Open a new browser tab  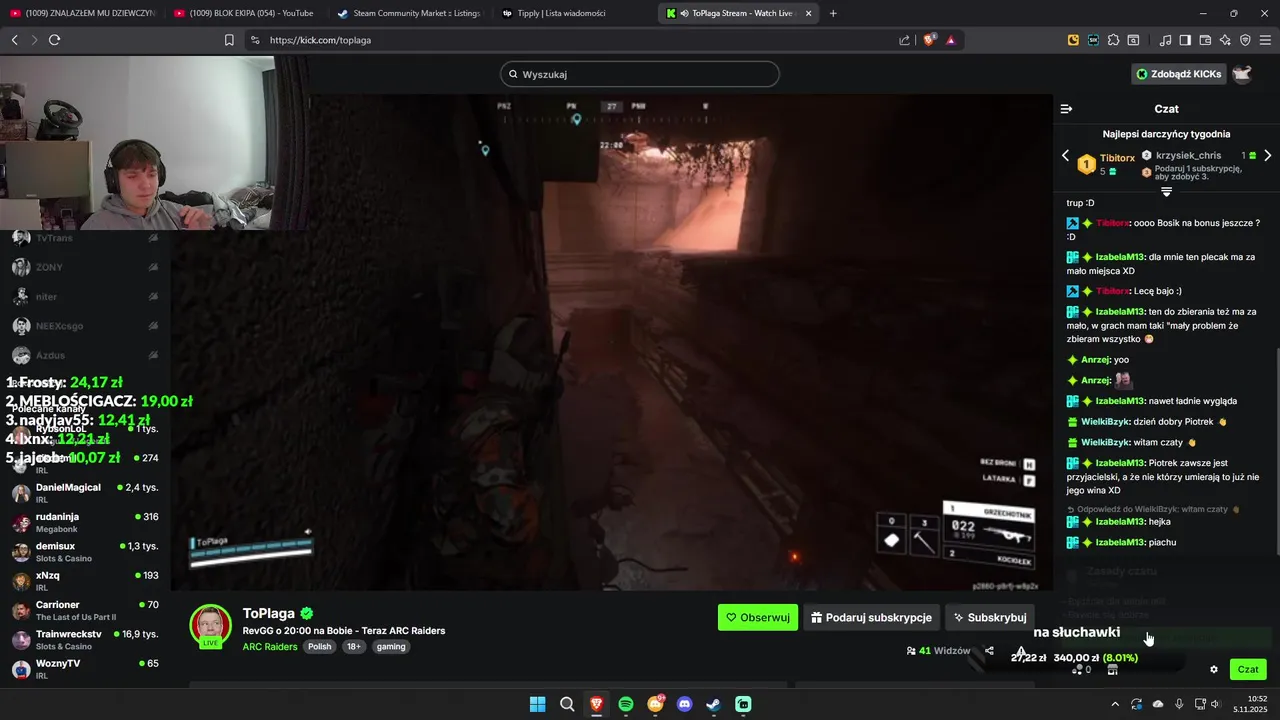click(x=833, y=13)
